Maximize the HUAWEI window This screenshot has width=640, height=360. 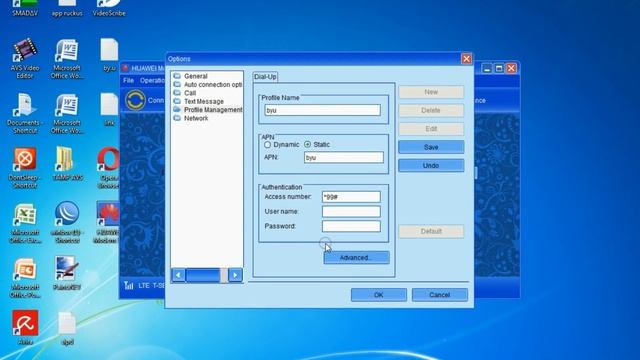click(x=499, y=68)
